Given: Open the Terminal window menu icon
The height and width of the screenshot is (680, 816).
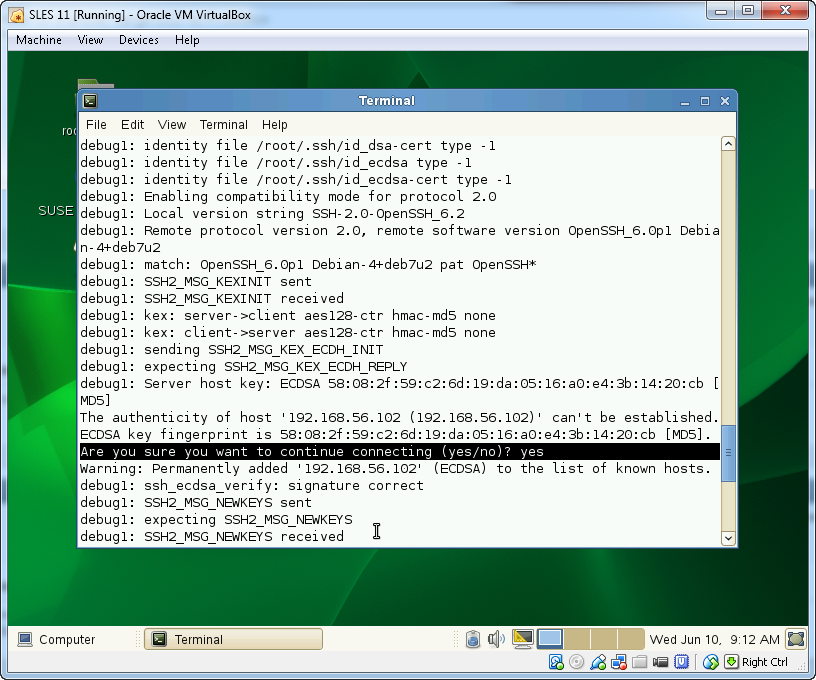Looking at the screenshot, I should [x=90, y=101].
